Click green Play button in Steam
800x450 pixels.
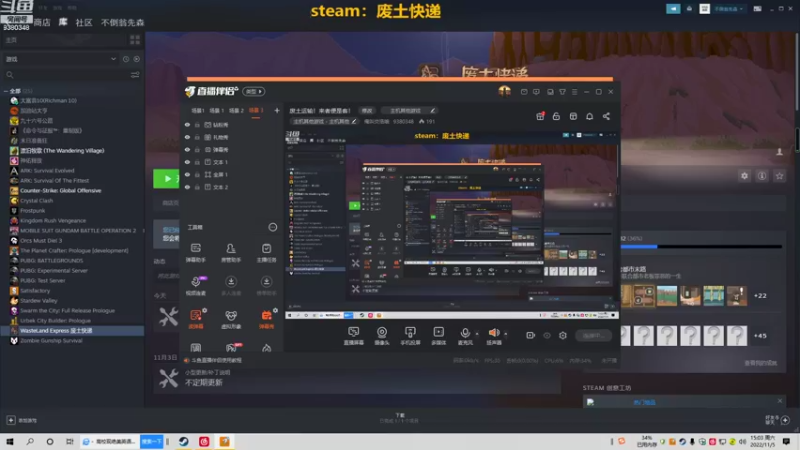click(167, 179)
